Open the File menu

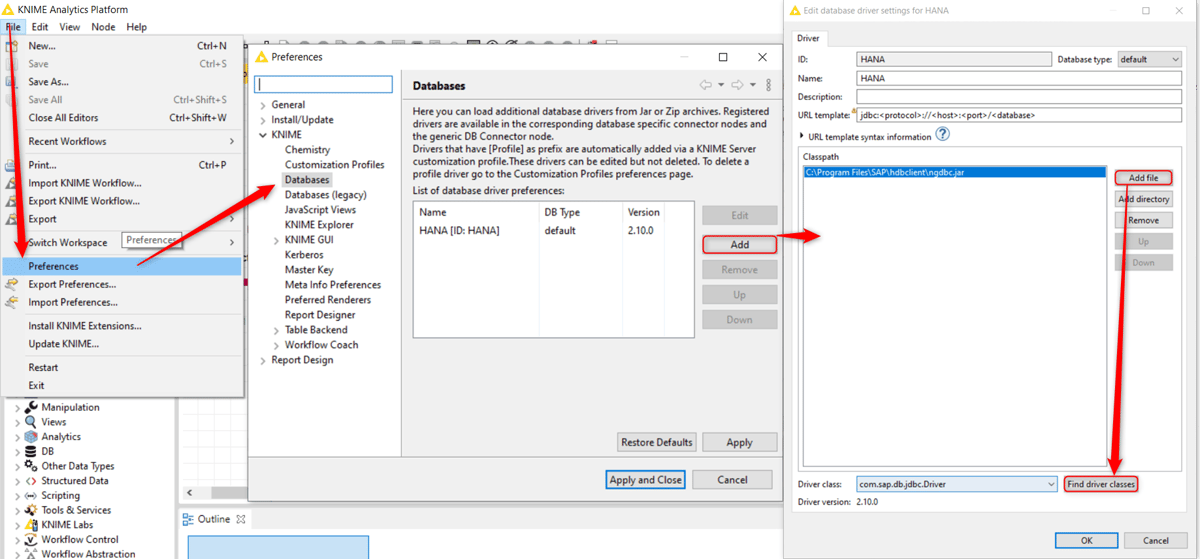(13, 27)
